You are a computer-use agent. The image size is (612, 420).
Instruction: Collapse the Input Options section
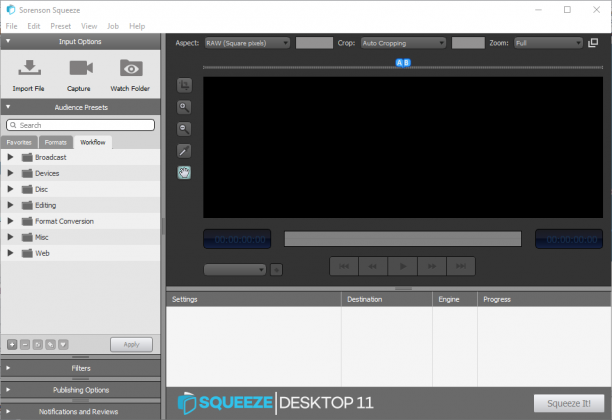(8, 41)
